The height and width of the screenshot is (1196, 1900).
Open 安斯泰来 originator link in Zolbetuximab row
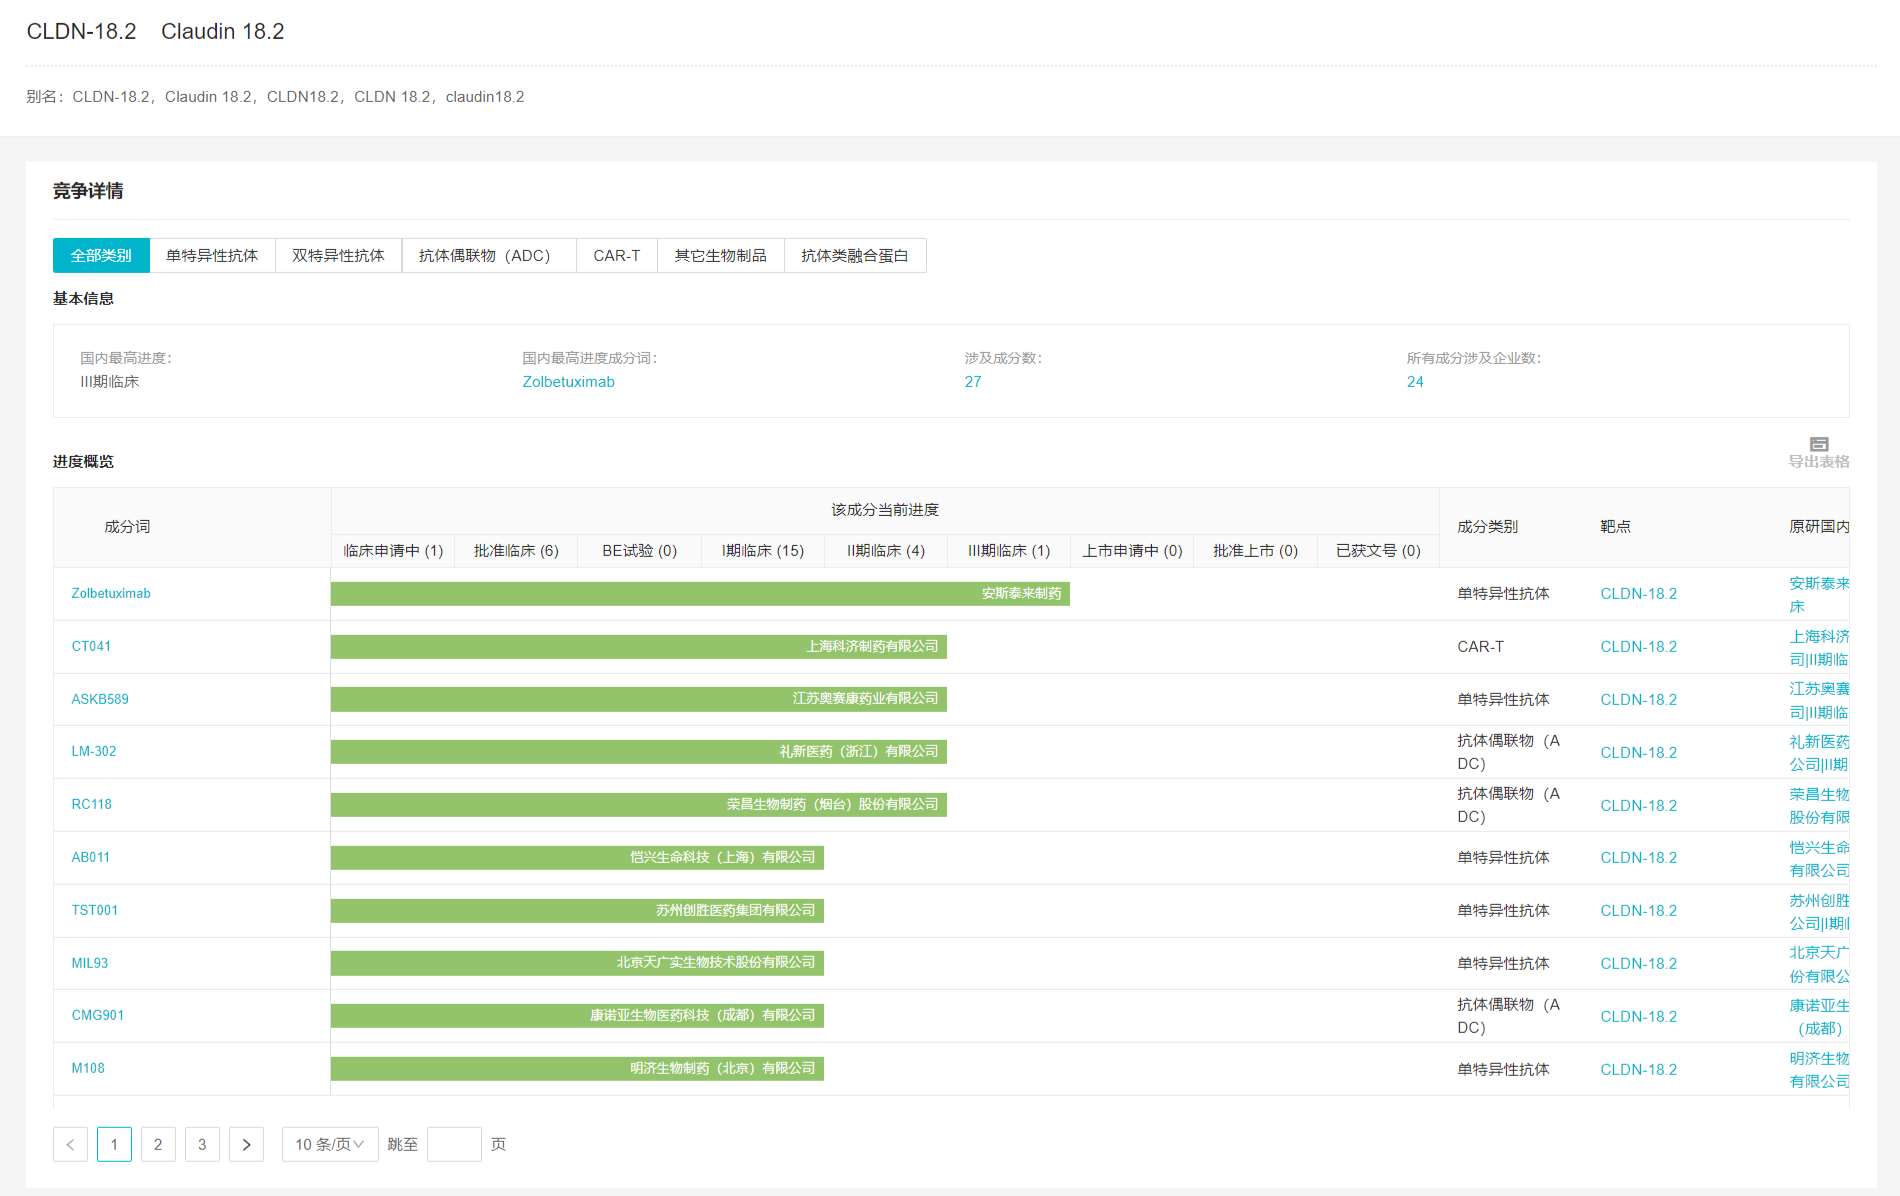[1819, 594]
